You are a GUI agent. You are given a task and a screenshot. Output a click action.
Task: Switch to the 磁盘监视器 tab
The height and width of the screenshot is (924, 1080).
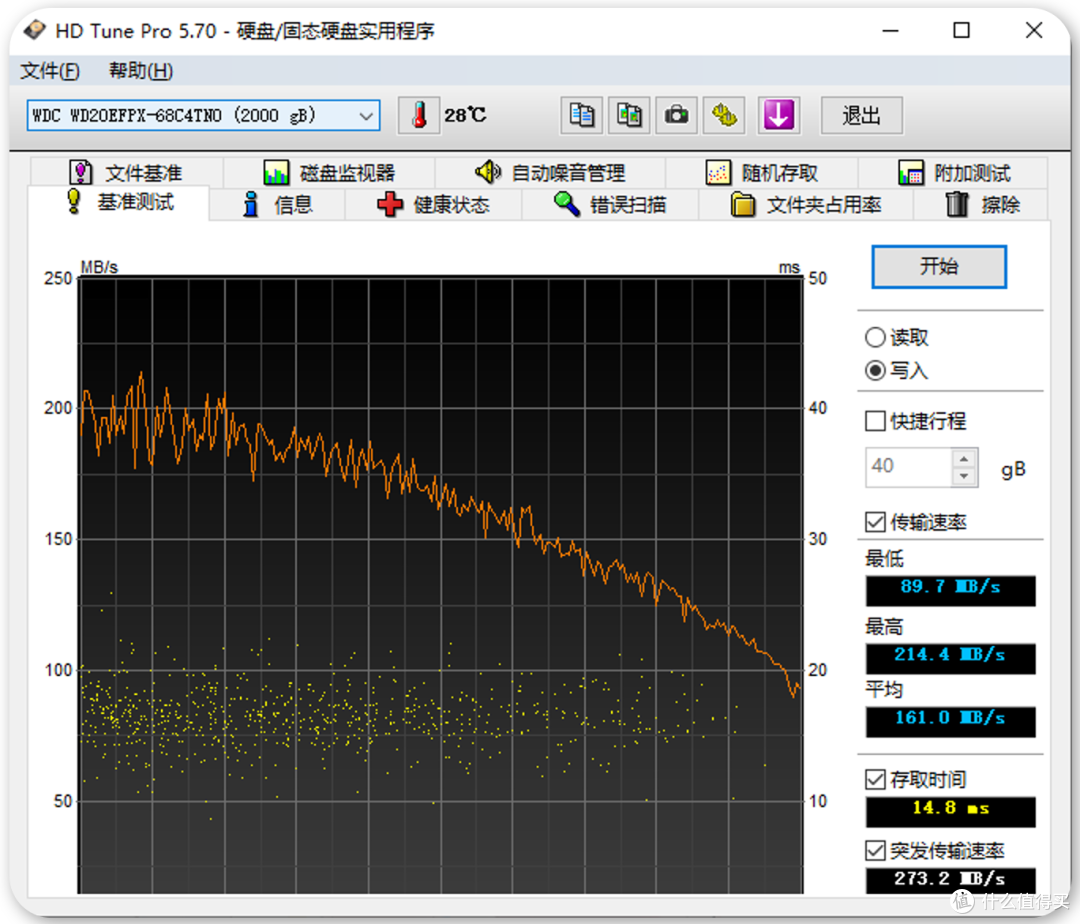coord(329,172)
